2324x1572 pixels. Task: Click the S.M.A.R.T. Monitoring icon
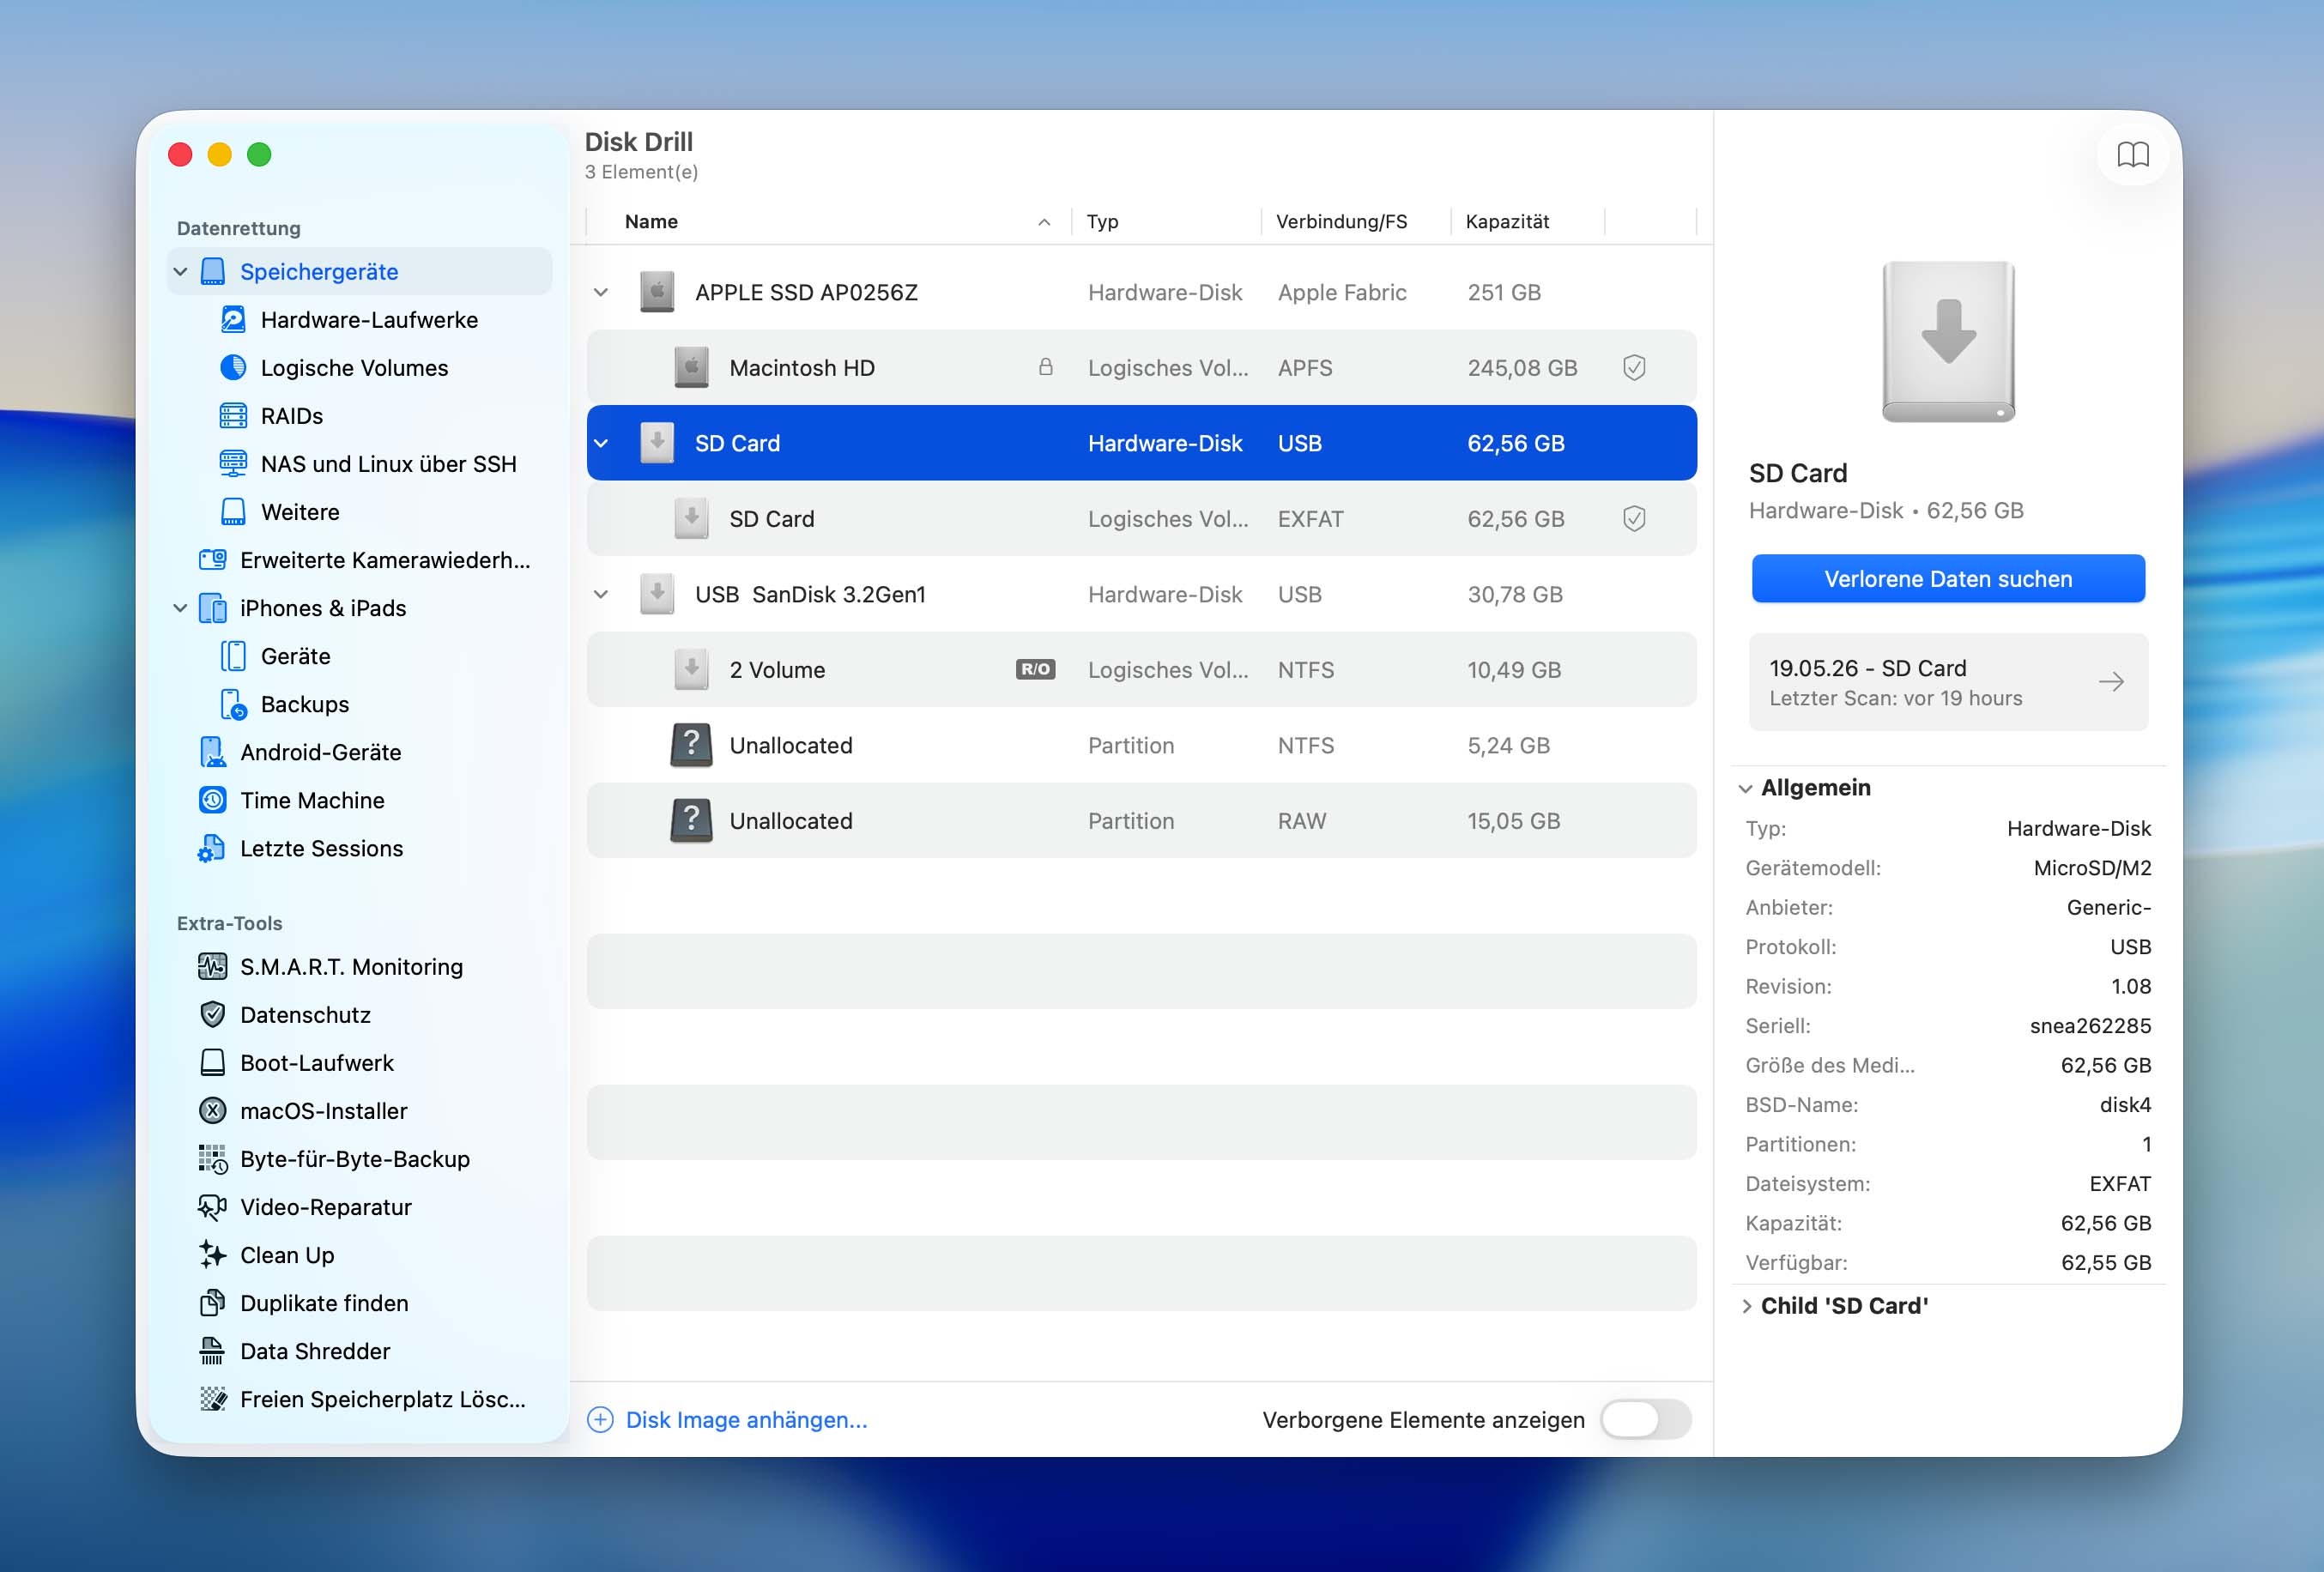click(212, 967)
